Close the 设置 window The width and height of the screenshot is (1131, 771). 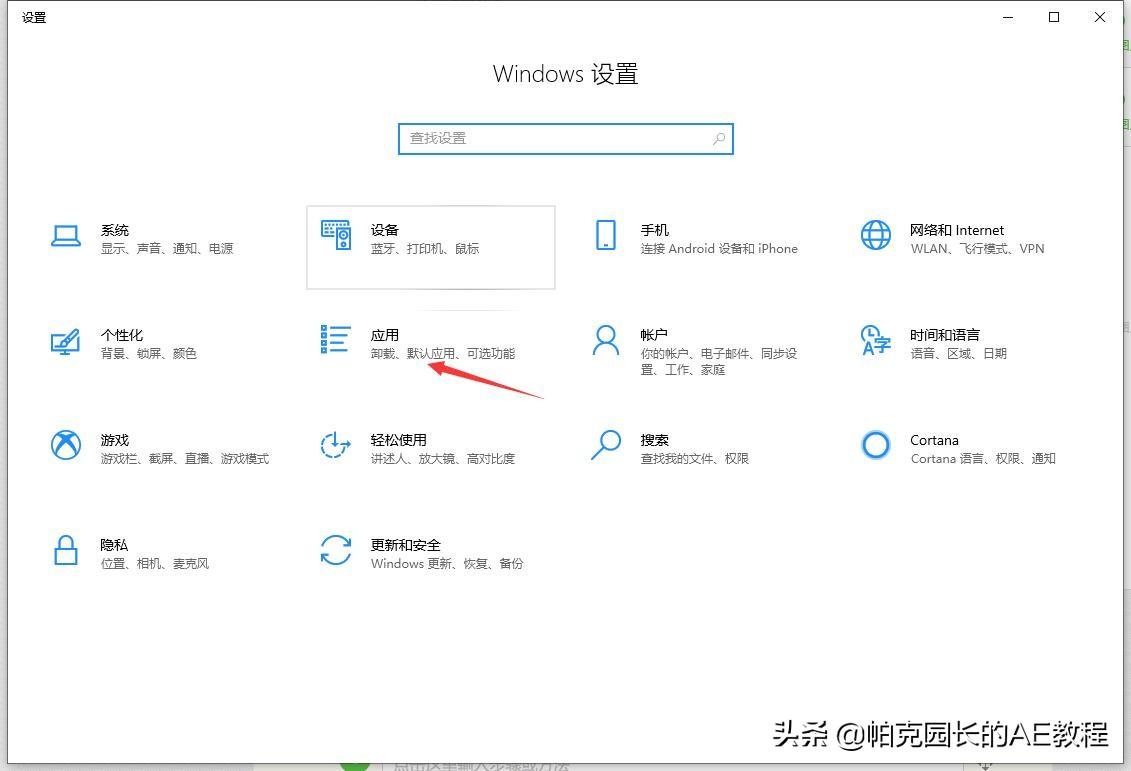tap(1099, 17)
